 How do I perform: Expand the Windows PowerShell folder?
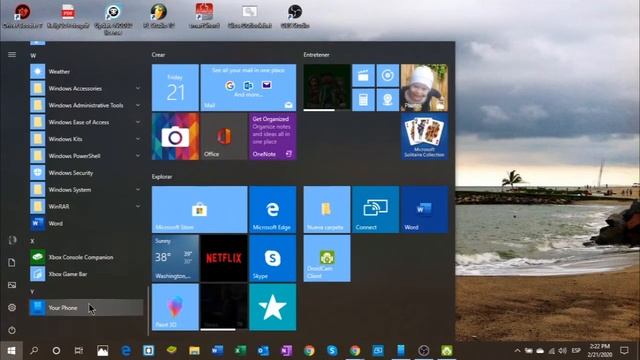pos(86,156)
